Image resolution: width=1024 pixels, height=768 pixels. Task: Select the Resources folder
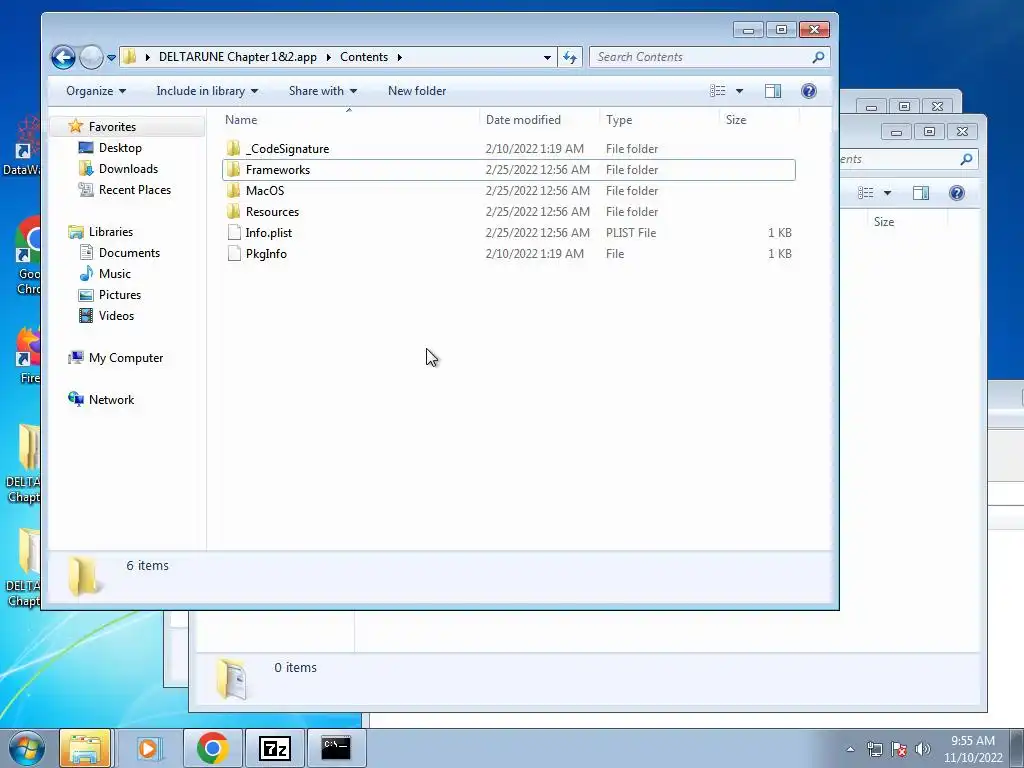509,212
